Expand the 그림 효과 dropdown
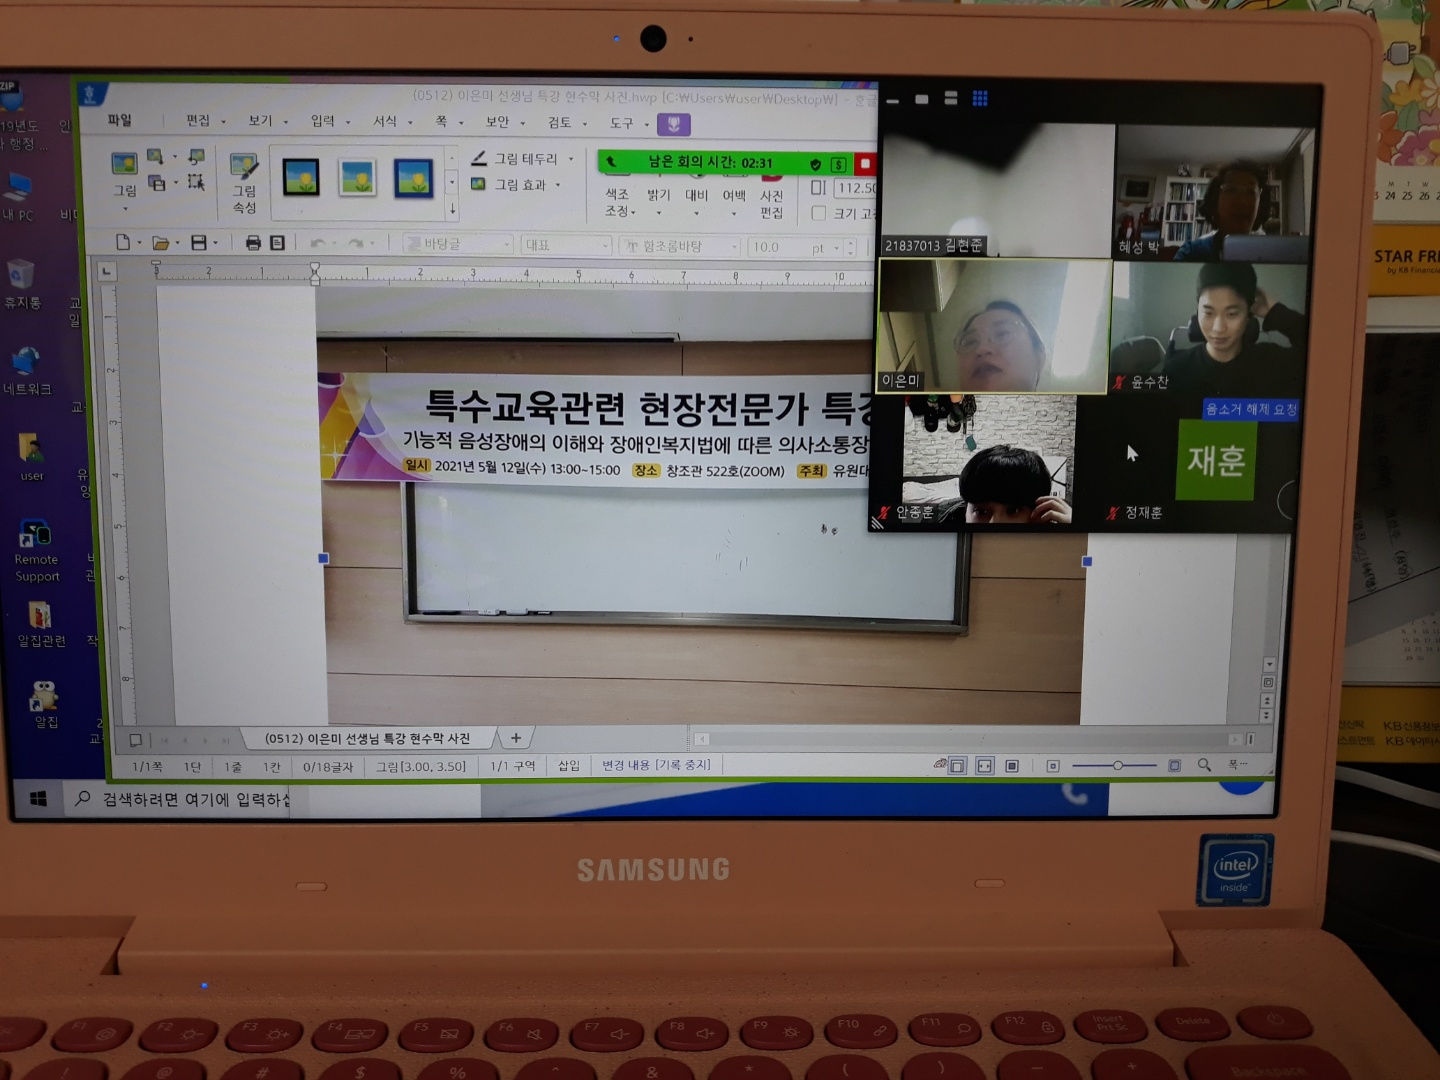The image size is (1440, 1080). 558,185
